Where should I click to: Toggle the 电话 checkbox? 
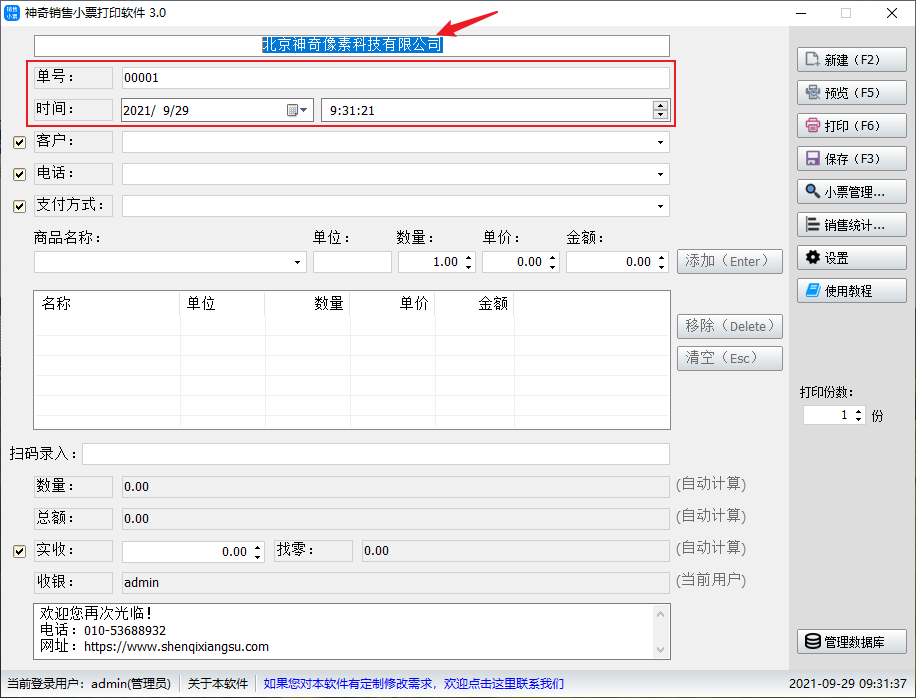click(20, 174)
